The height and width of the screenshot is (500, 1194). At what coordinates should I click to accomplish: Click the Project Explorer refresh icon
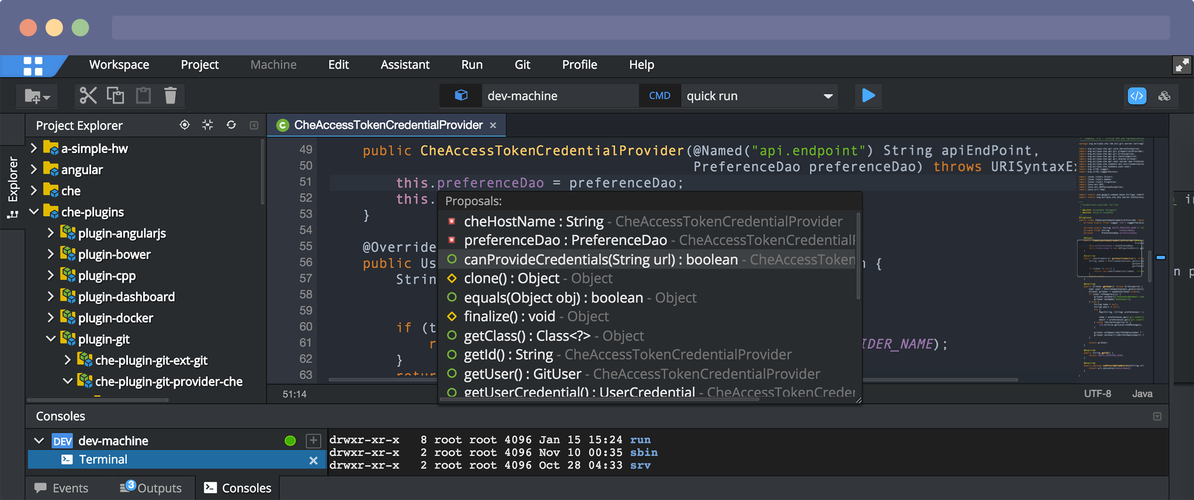tap(231, 125)
